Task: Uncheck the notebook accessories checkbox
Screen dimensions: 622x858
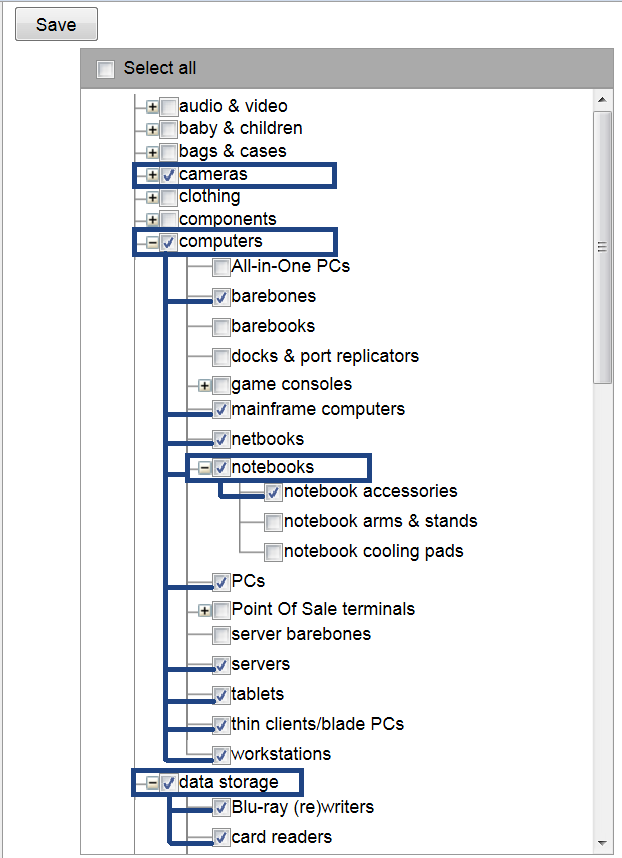Action: pyautogui.click(x=272, y=491)
